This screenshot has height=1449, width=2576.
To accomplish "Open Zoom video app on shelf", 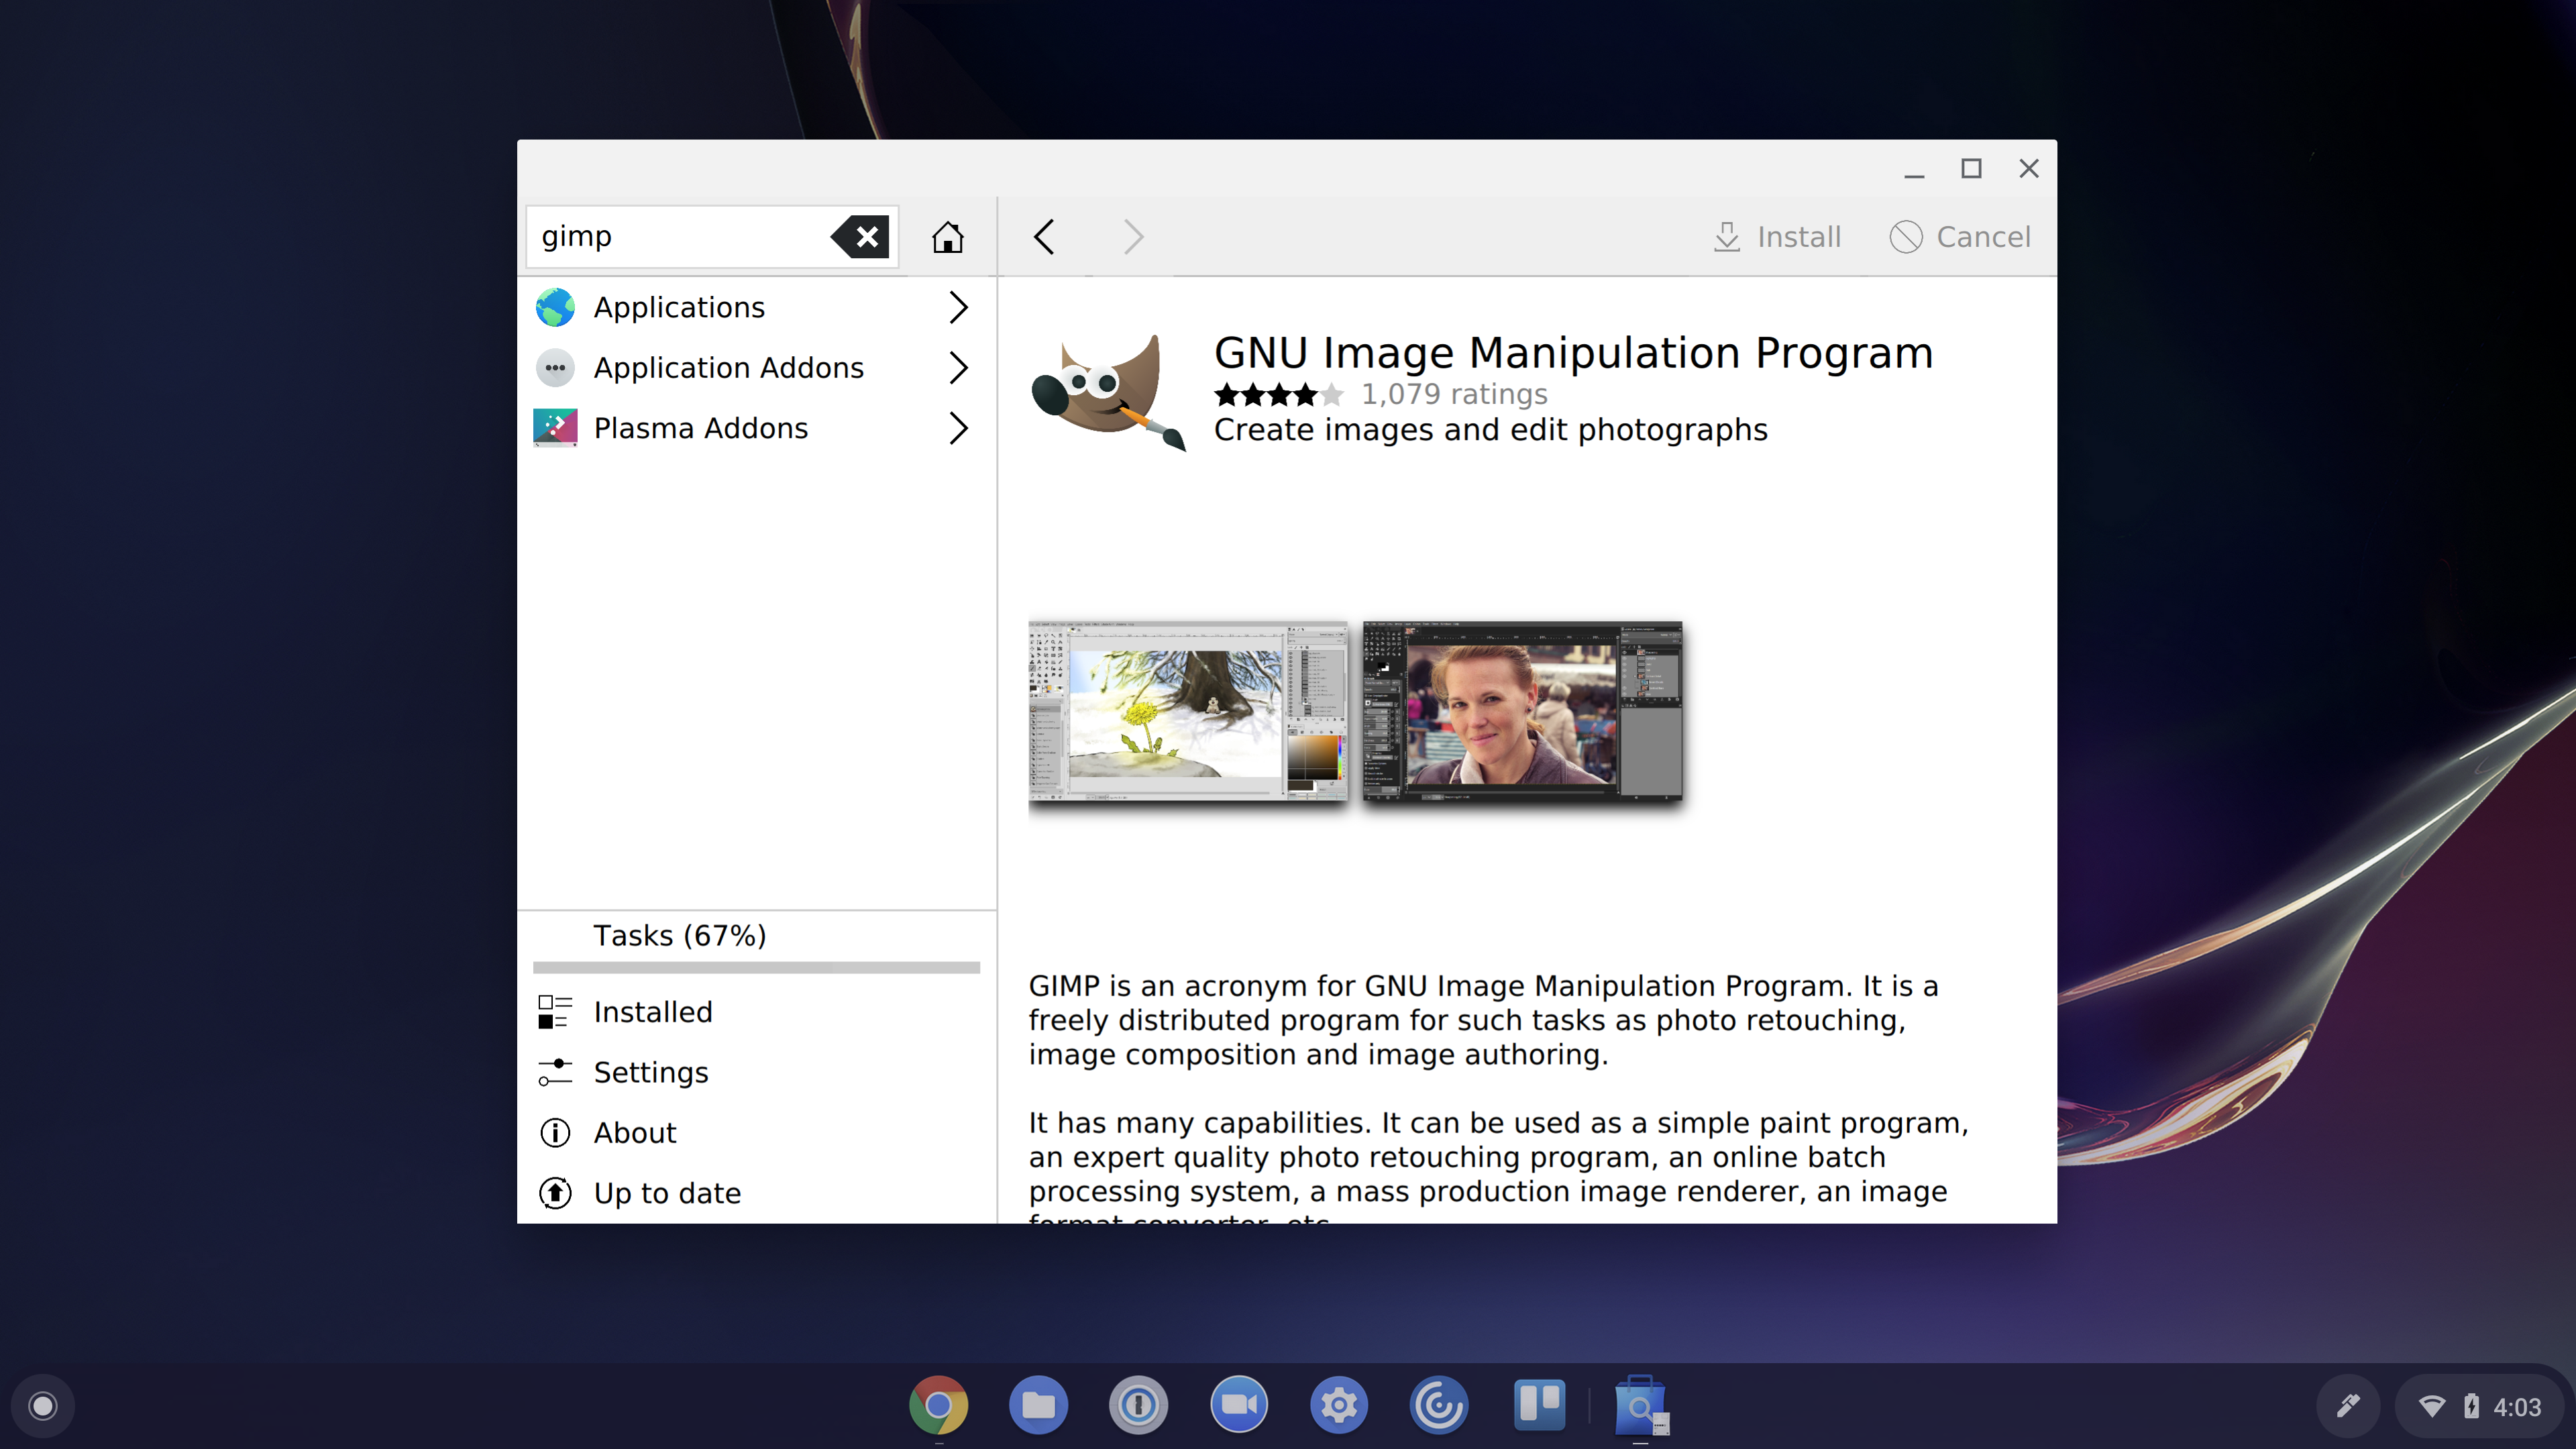I will (x=1238, y=1406).
